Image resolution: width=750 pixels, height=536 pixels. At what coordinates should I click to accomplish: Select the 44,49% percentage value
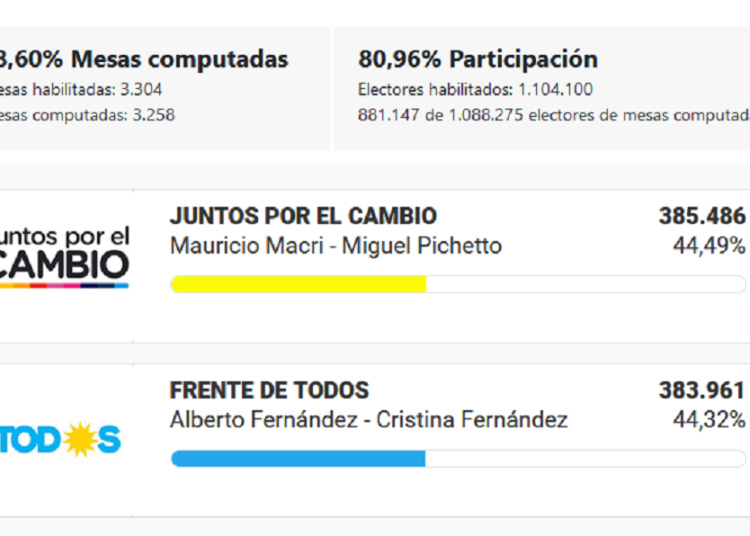[x=709, y=246]
